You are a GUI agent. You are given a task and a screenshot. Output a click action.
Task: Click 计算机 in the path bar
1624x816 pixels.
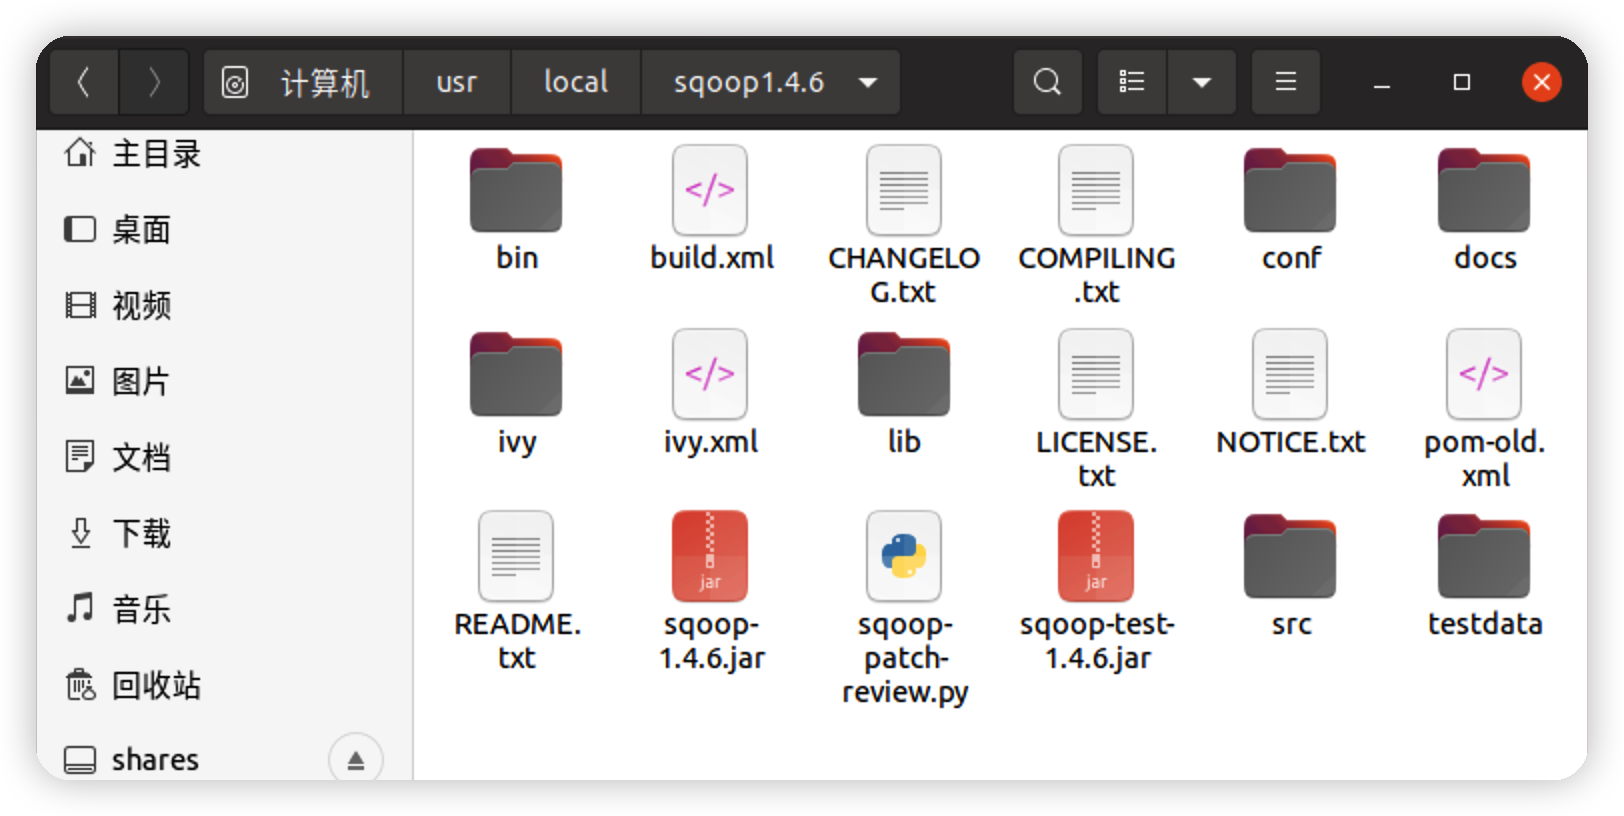click(x=303, y=82)
